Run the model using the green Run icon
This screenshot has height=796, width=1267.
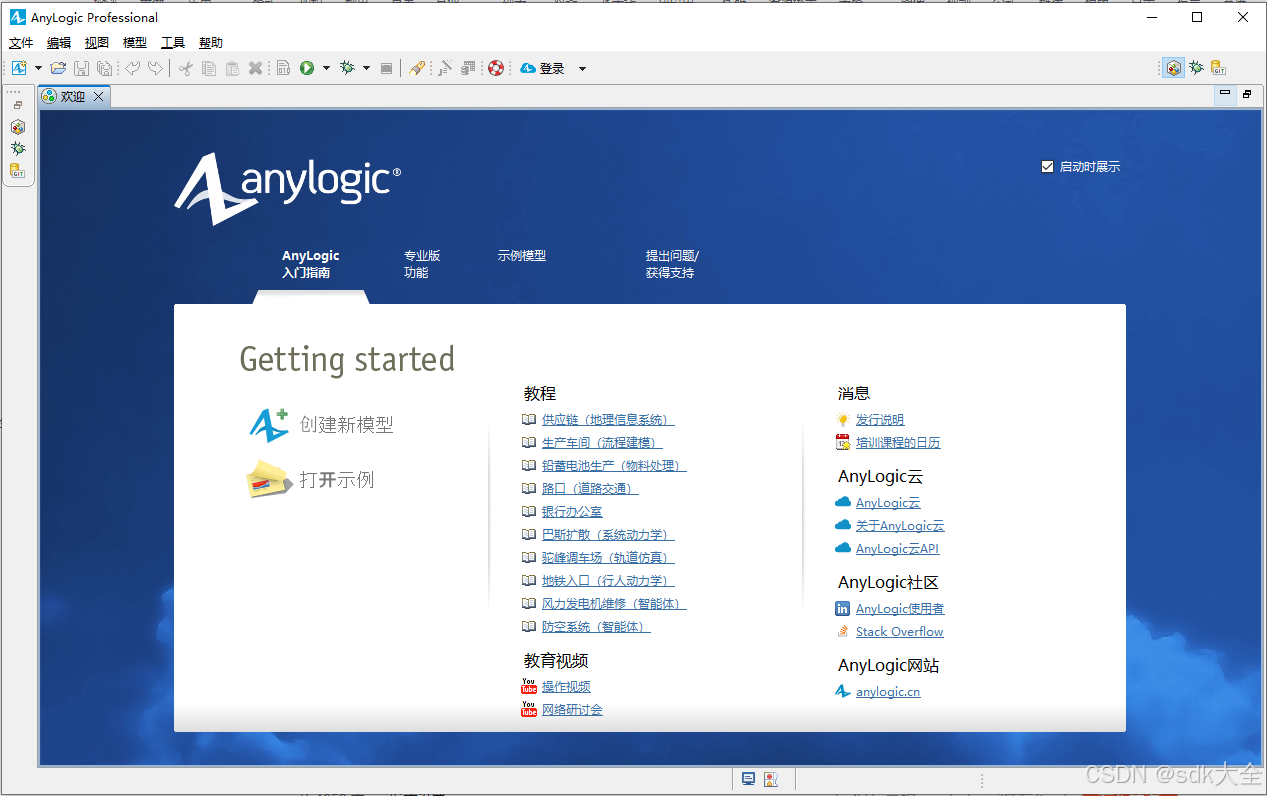click(x=308, y=67)
